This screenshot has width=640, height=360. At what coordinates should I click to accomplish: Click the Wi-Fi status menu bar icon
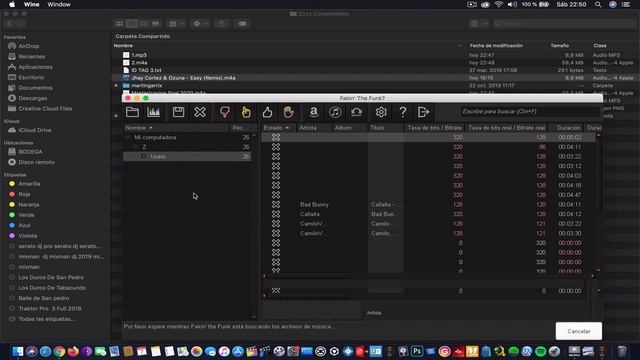(498, 4)
